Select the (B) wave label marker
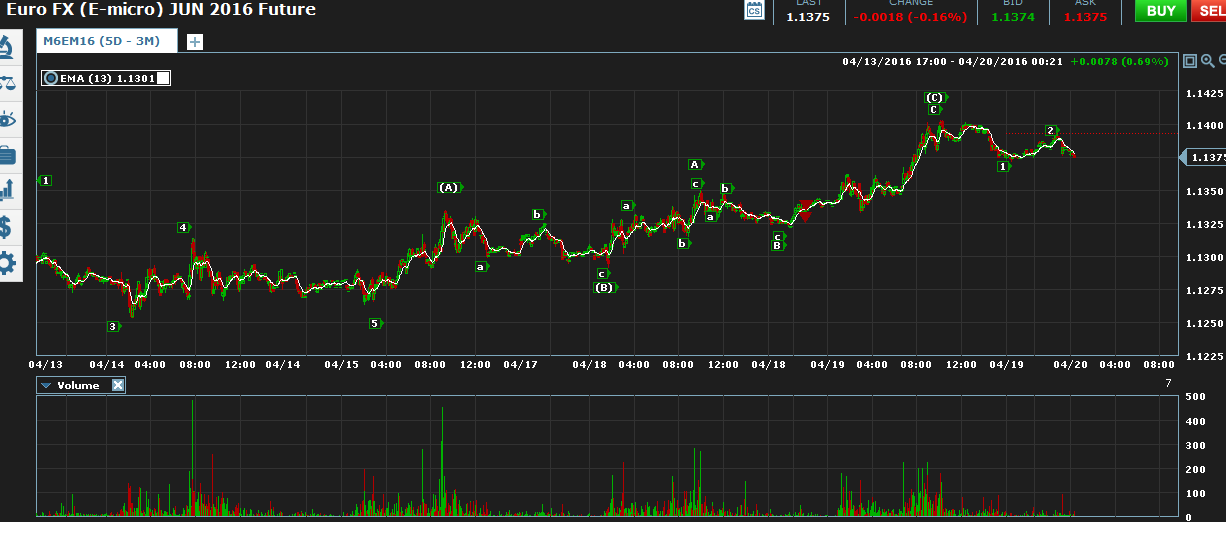Screen dimensions: 1226x546 pyautogui.click(x=605, y=287)
